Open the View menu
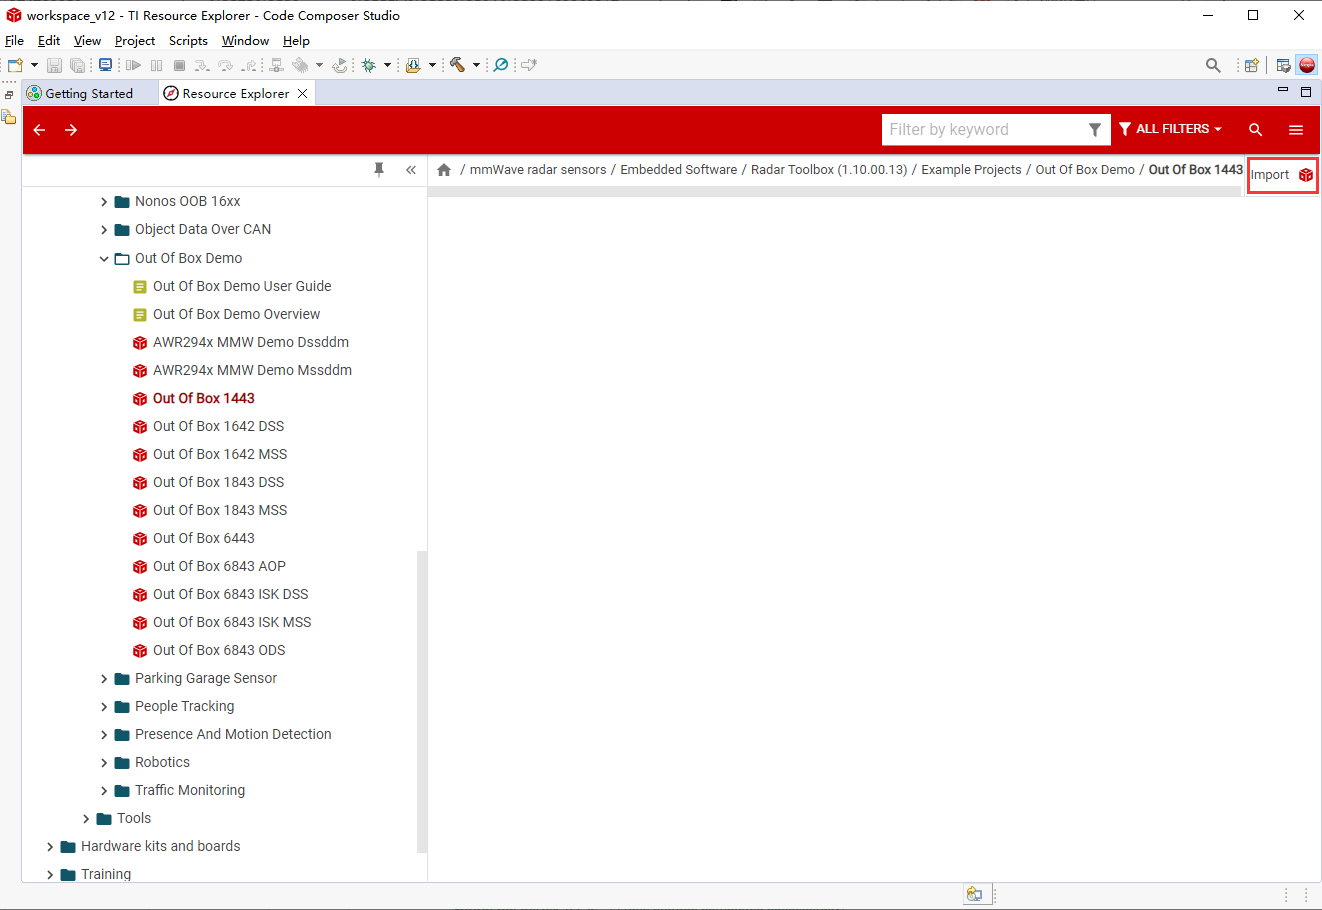Viewport: 1322px width, 910px height. [x=87, y=41]
